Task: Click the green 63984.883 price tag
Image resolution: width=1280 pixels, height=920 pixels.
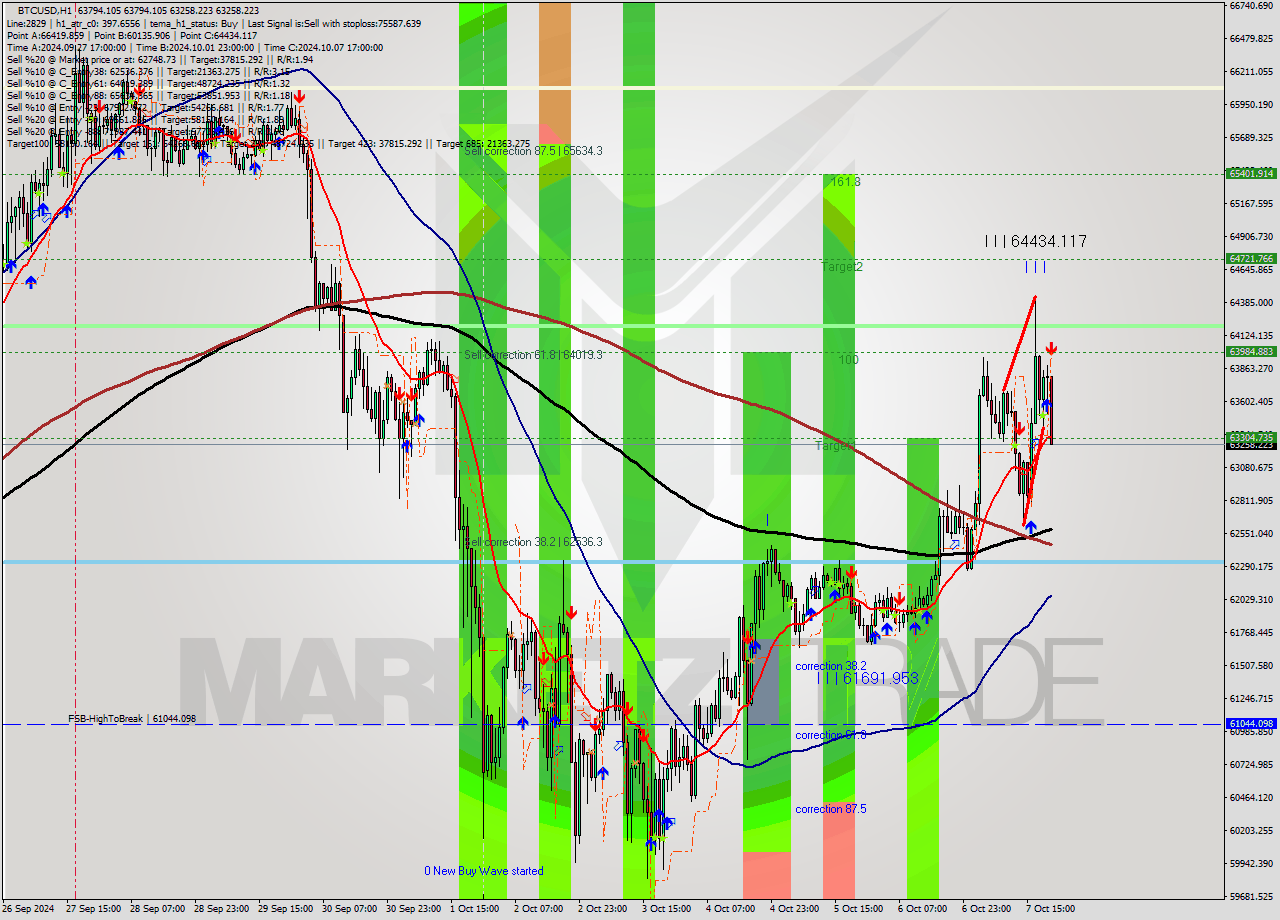Action: pos(1250,351)
